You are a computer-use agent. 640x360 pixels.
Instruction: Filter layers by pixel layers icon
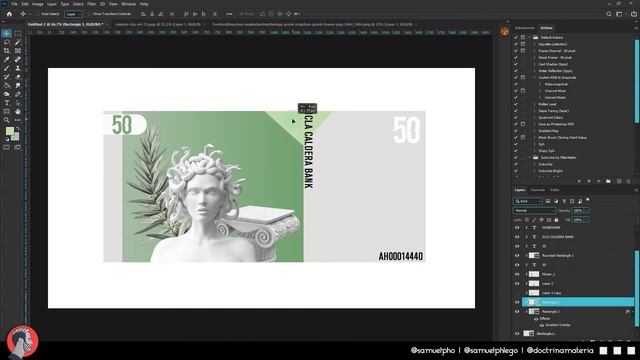pos(548,201)
